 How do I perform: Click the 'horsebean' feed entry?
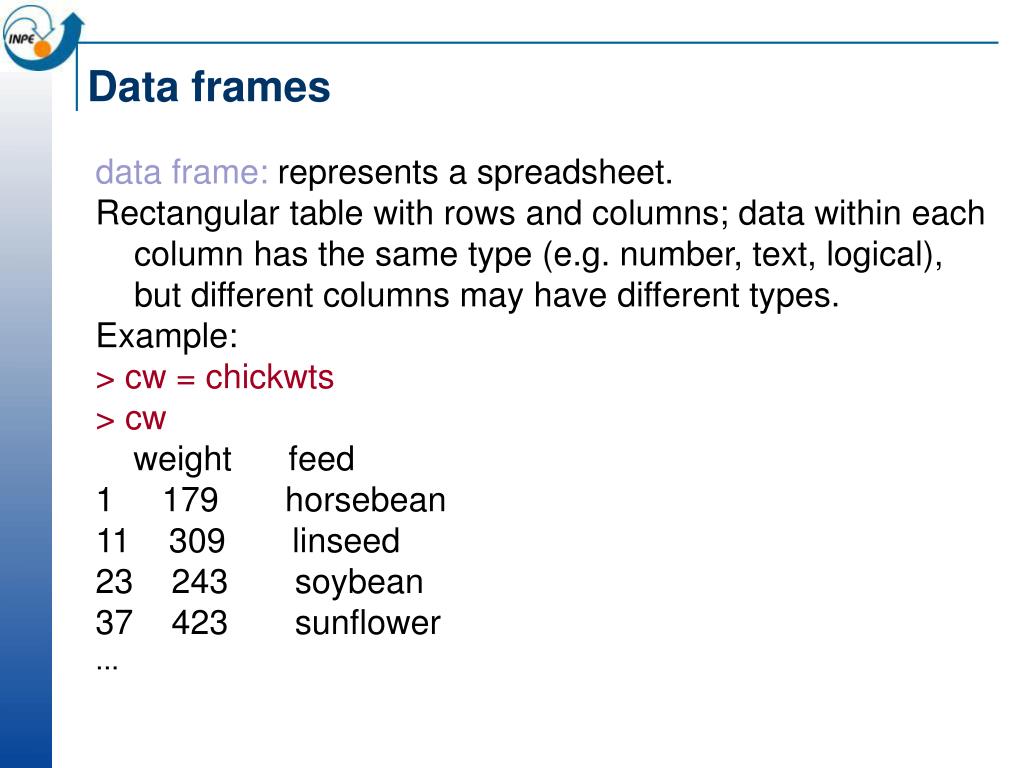pos(366,500)
